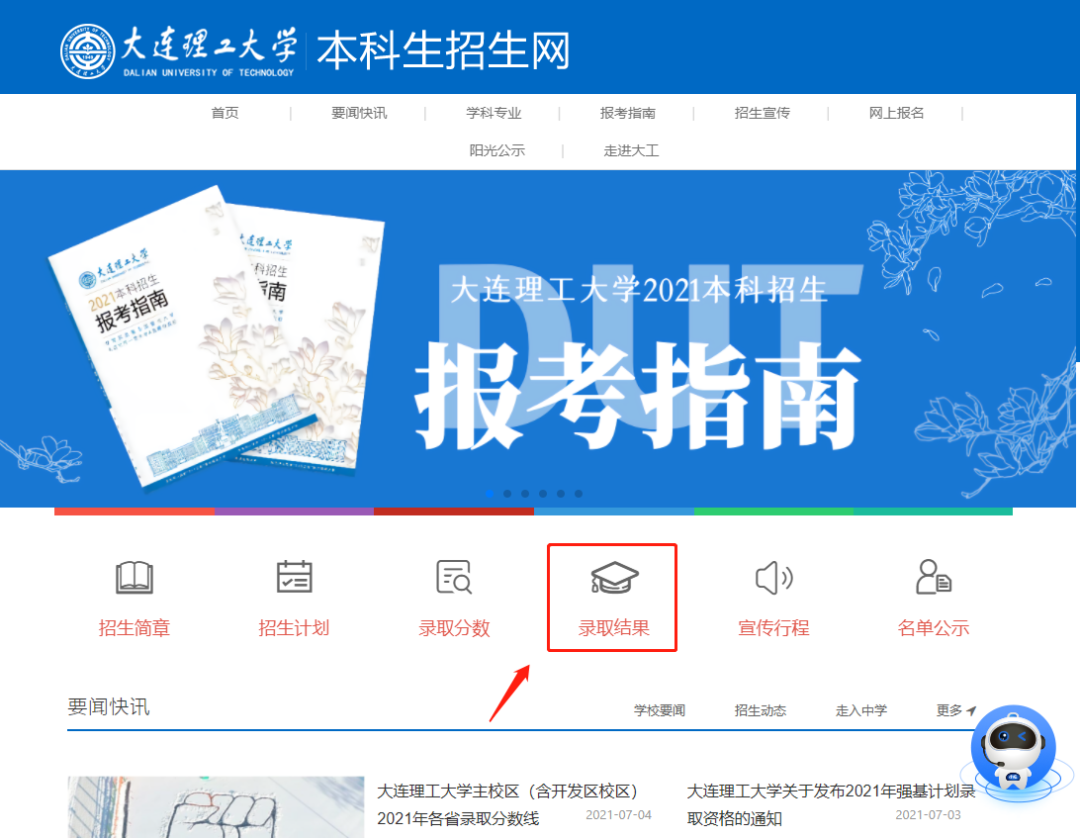Open the 学科专业 navigation item
1080x838 pixels.
[x=493, y=113]
